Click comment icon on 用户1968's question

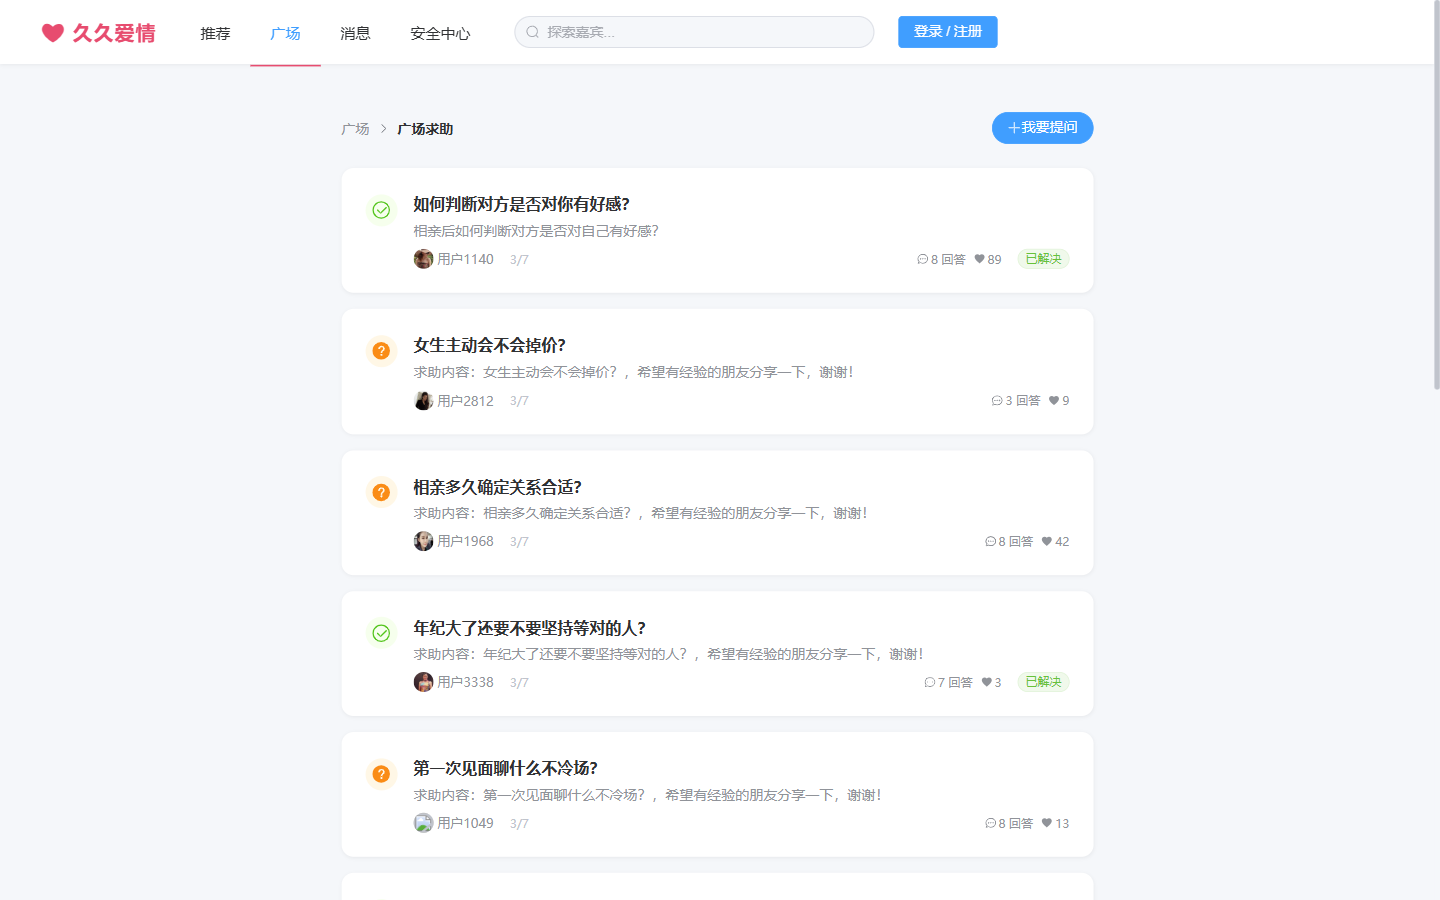[990, 541]
